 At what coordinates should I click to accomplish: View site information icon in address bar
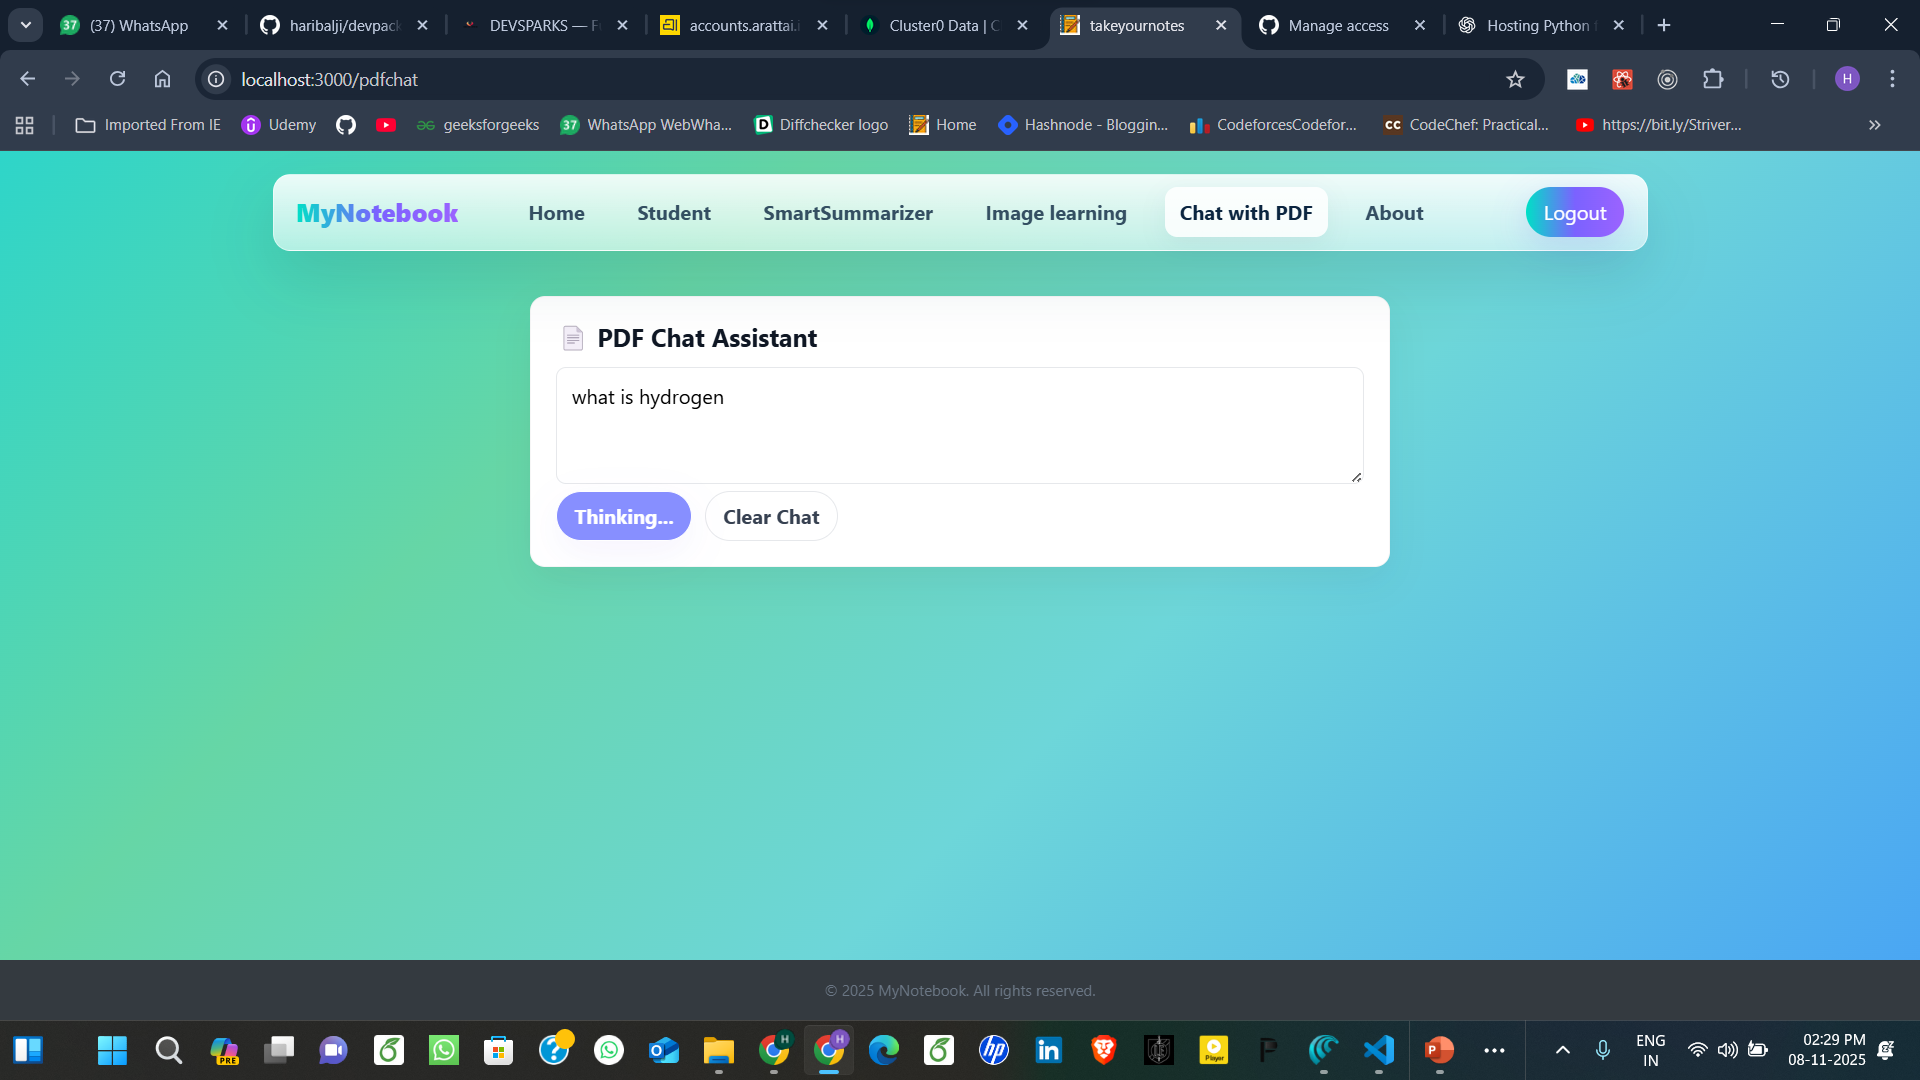[216, 79]
